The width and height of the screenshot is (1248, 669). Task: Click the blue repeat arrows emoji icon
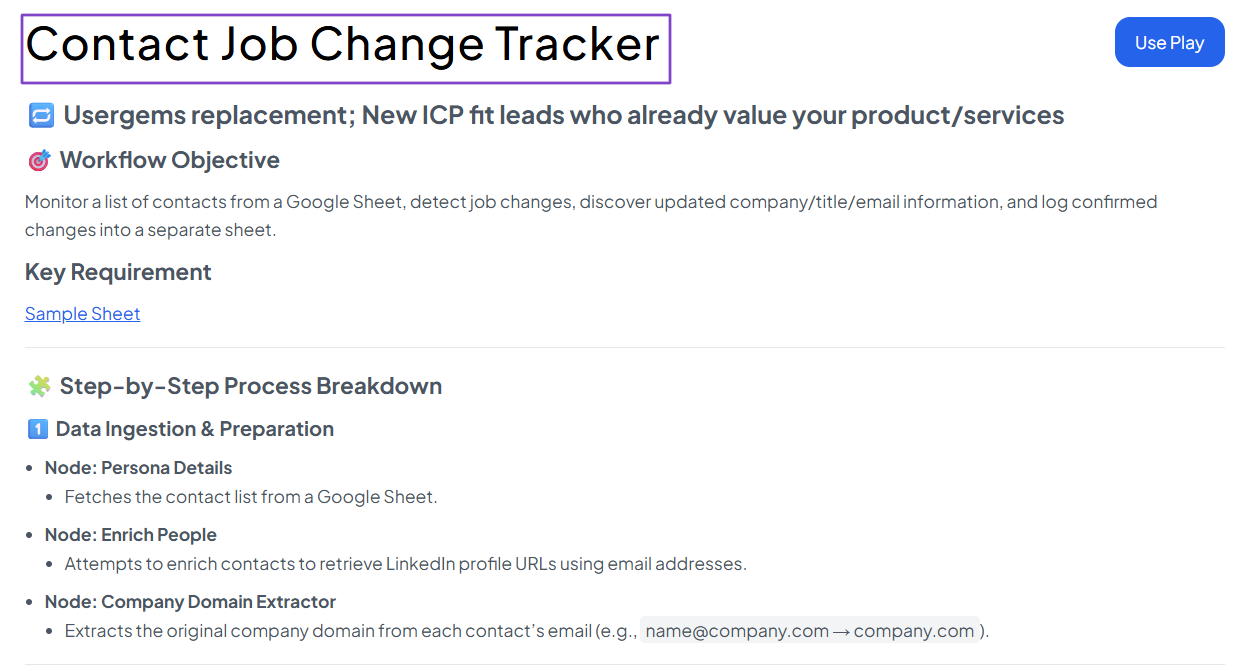(x=41, y=116)
